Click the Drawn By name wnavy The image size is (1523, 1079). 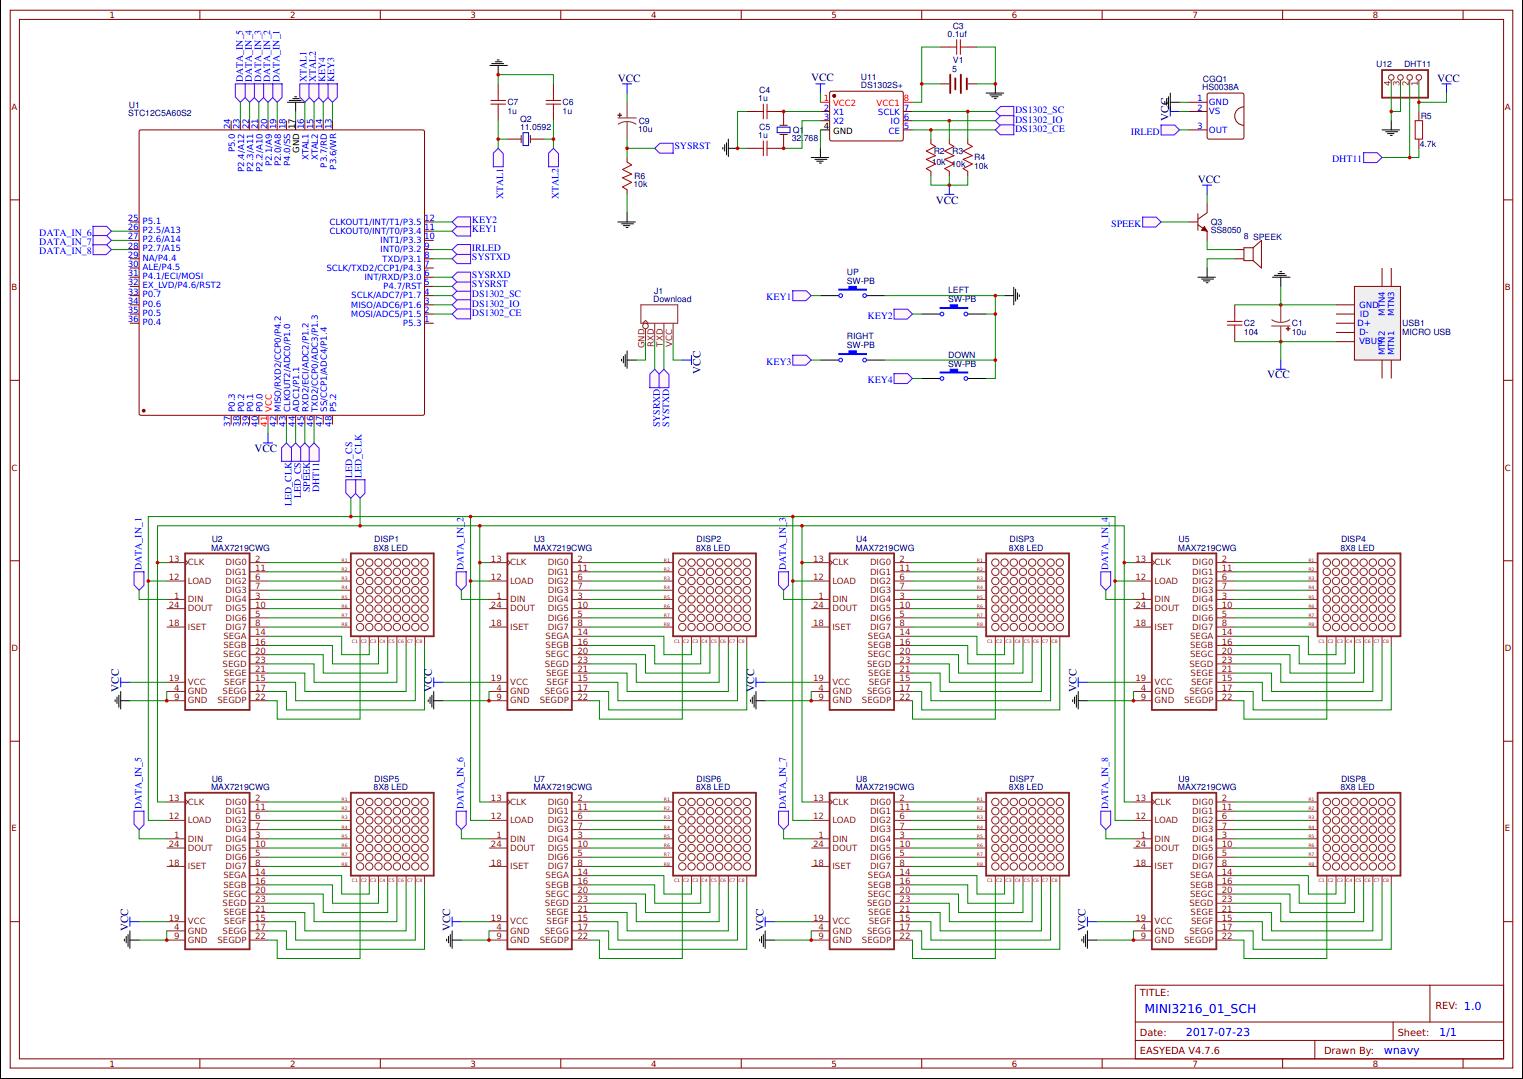click(1401, 1051)
